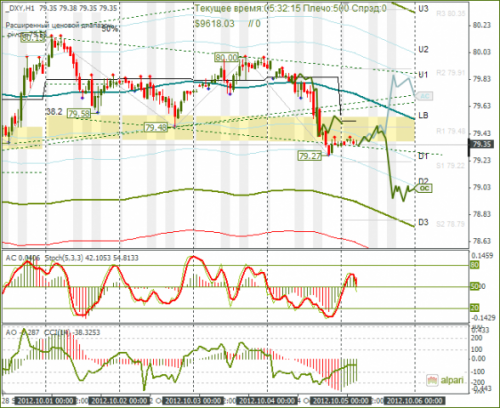Select the 'Текущее время' info line
Viewport: 500px width, 408px height.
[x=290, y=8]
